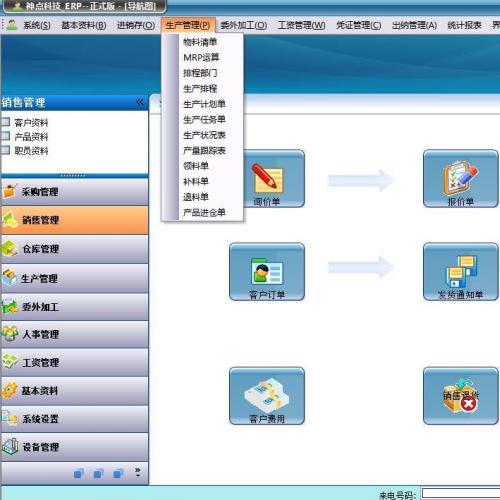Click the second small blue icon at sidebar bottom
Screen dimensions: 500x500
(98, 473)
